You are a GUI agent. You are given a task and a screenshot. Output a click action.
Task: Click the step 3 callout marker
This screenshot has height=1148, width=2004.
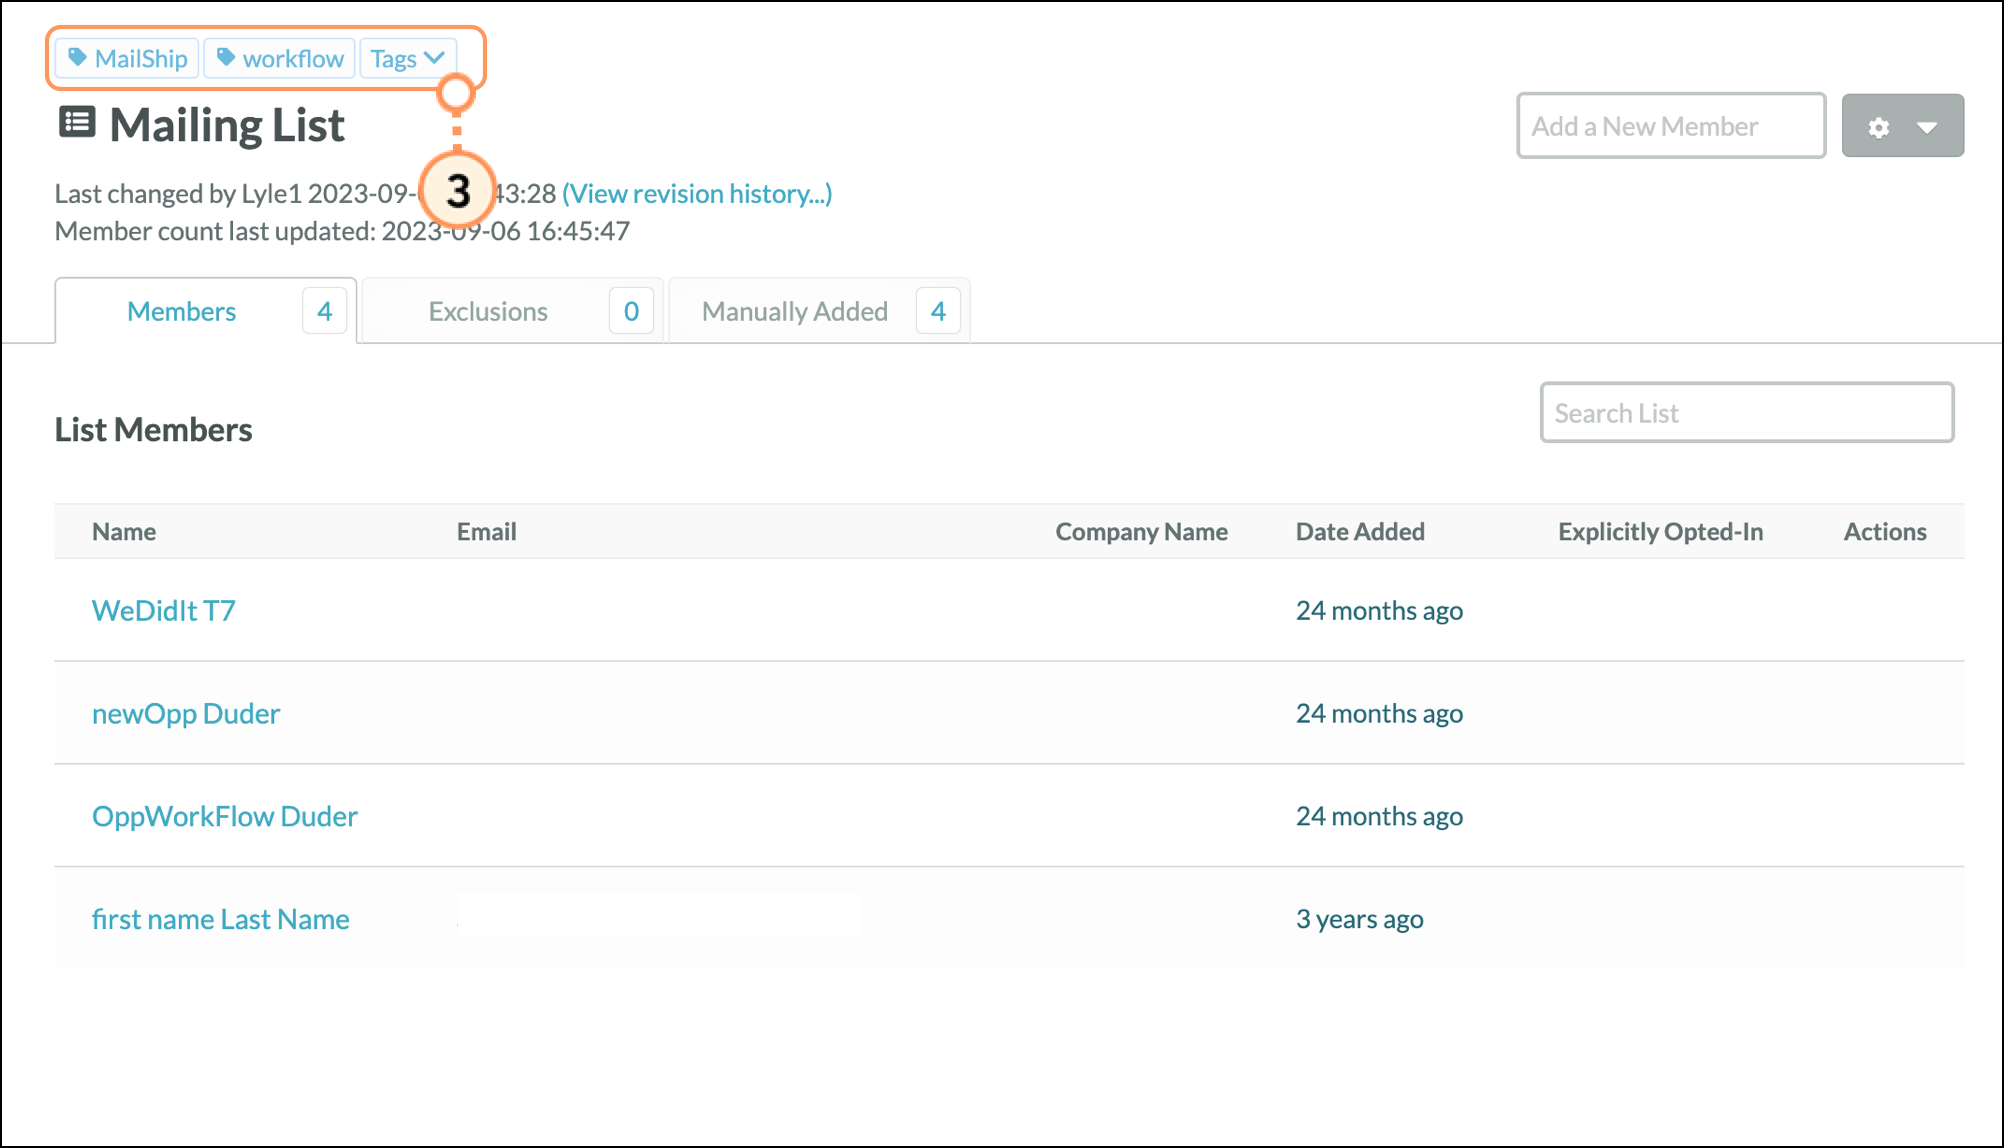coord(458,190)
